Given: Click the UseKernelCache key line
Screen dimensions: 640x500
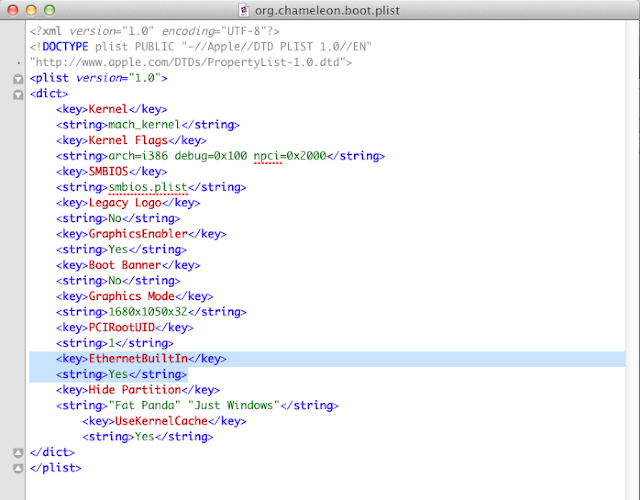Looking at the screenshot, I should pos(164,421).
